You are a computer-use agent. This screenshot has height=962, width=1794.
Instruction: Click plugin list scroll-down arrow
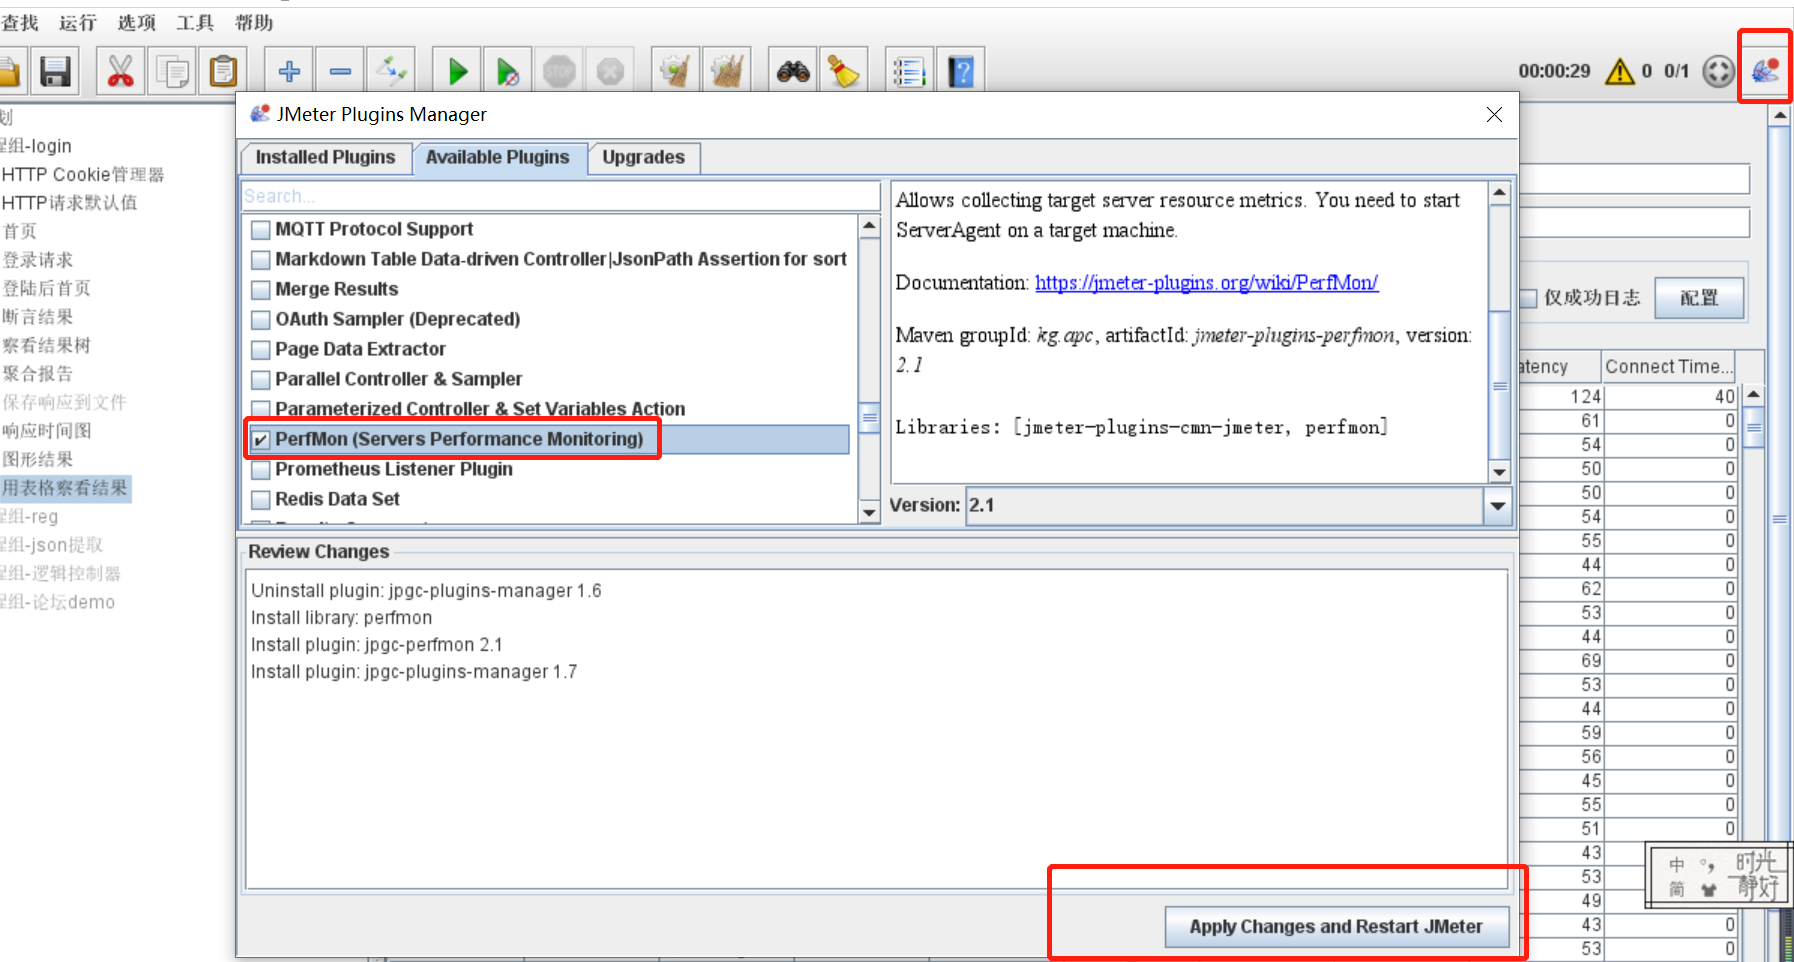869,513
